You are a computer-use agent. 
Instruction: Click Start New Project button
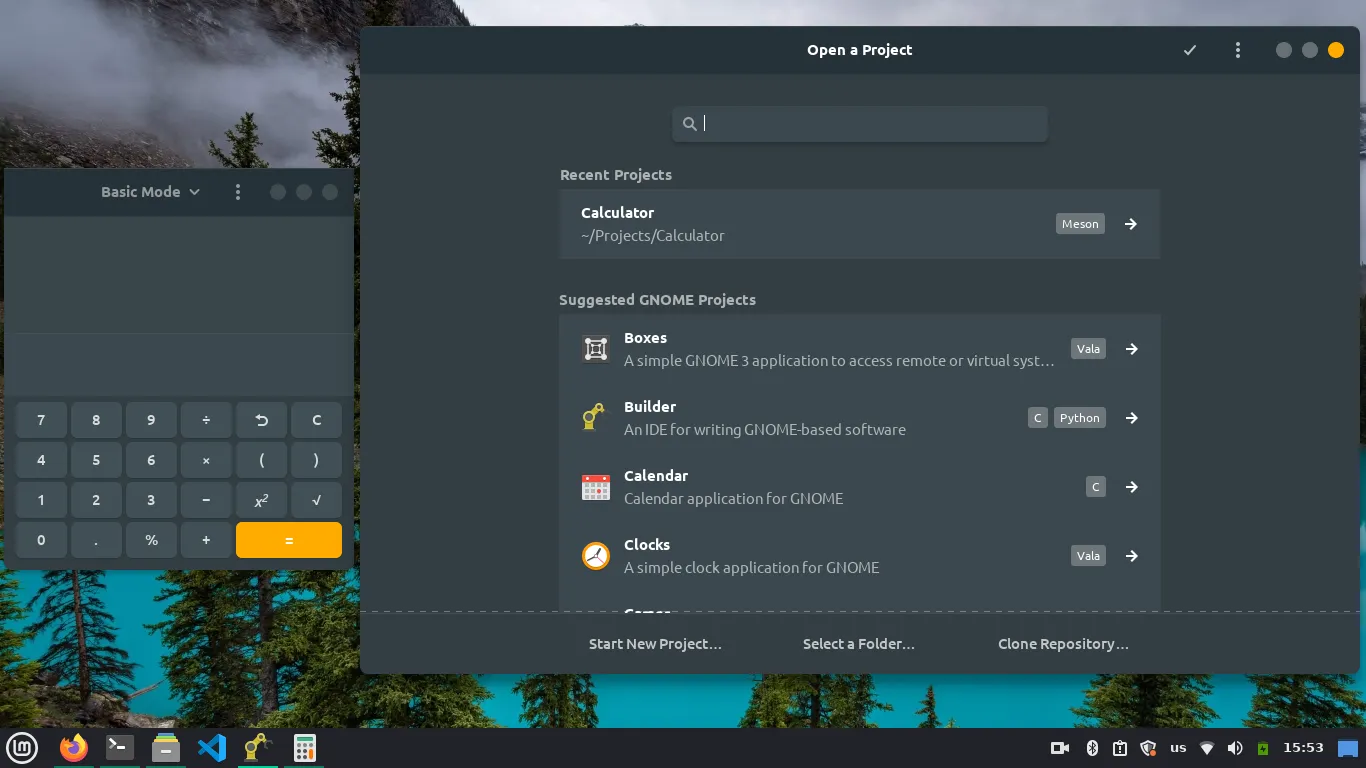[655, 644]
